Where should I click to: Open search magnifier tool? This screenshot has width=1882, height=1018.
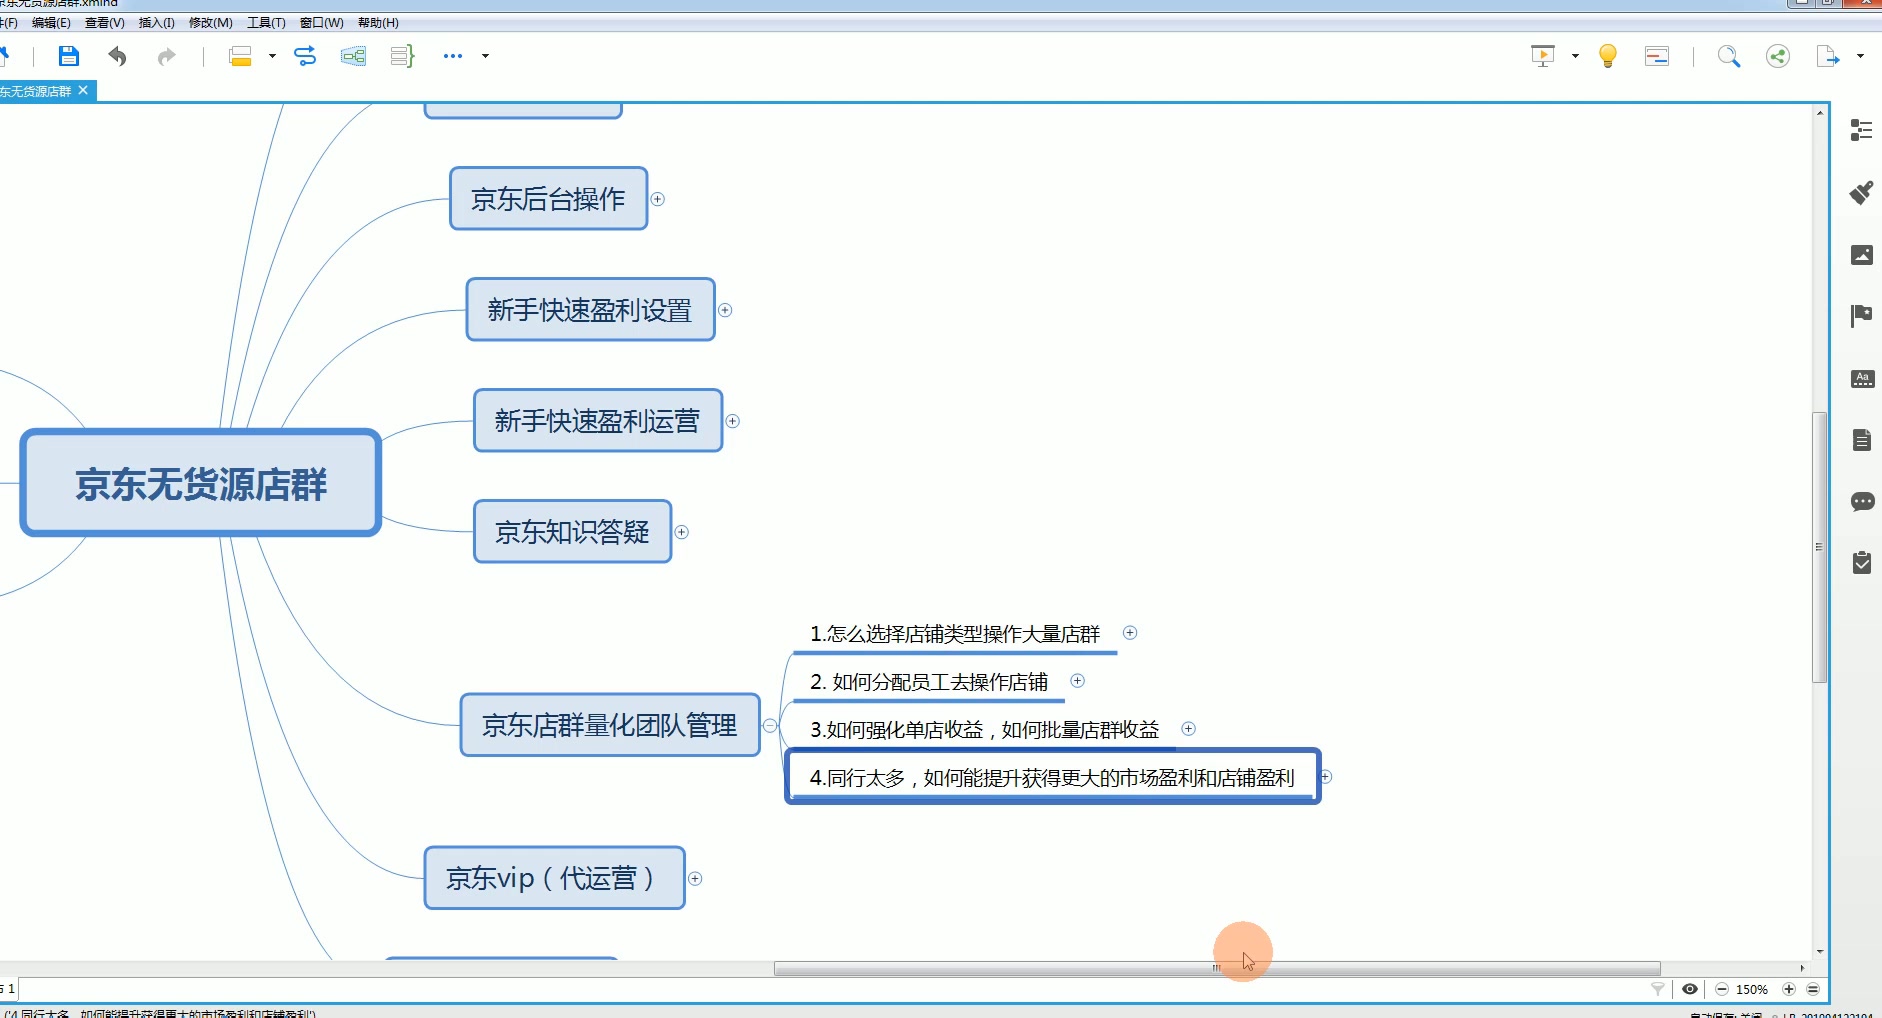click(x=1729, y=56)
